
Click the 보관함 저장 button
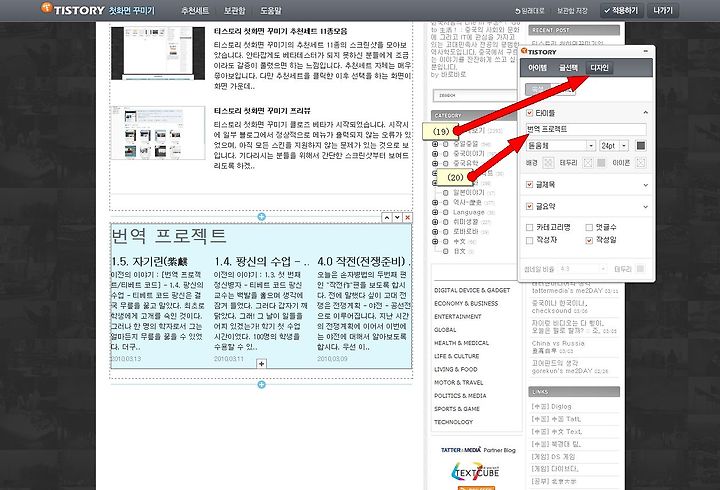click(x=572, y=11)
